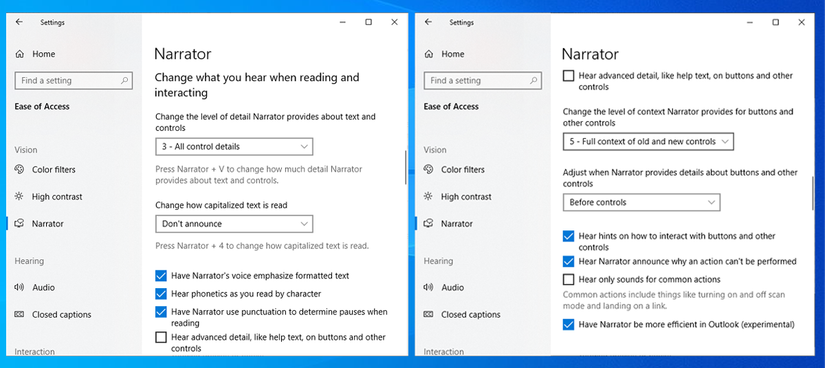
Task: Click Find a setting field, left window
Action: [x=74, y=81]
